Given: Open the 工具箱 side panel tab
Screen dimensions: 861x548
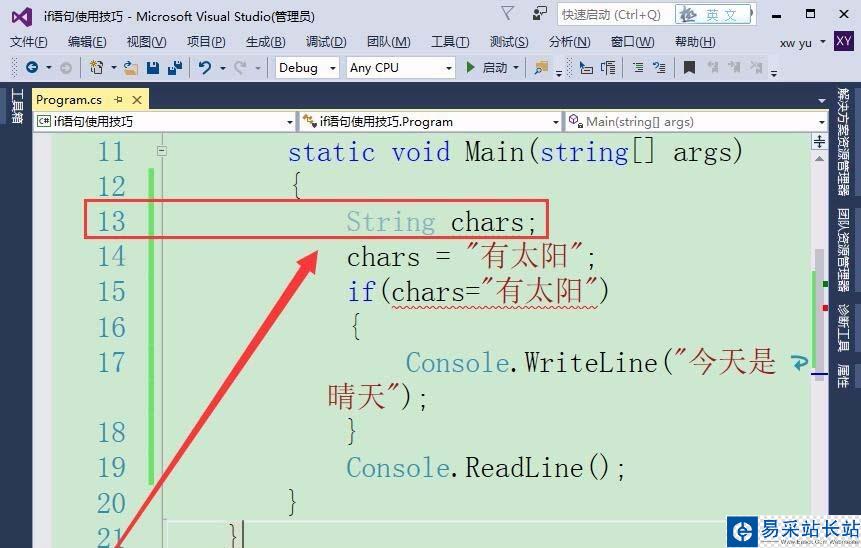Looking at the screenshot, I should click(x=16, y=106).
